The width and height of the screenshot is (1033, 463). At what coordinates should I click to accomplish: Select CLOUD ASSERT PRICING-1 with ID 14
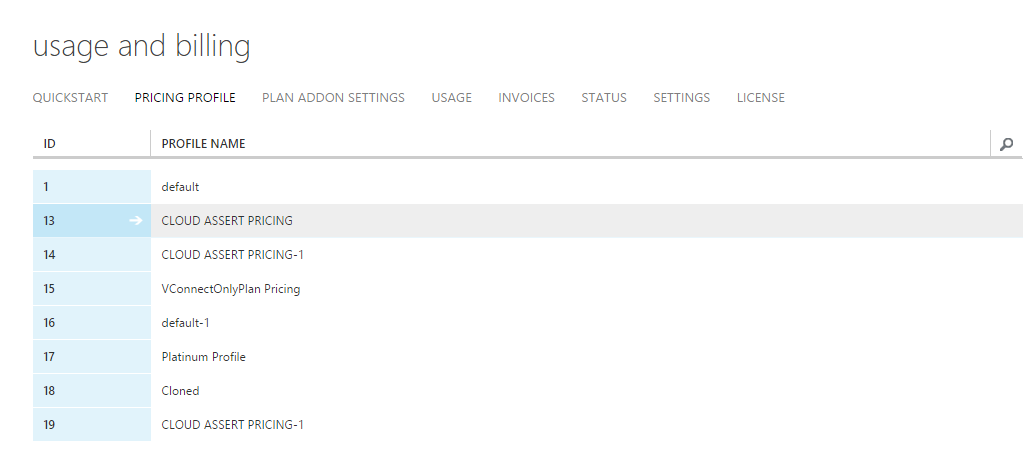[x=528, y=255]
